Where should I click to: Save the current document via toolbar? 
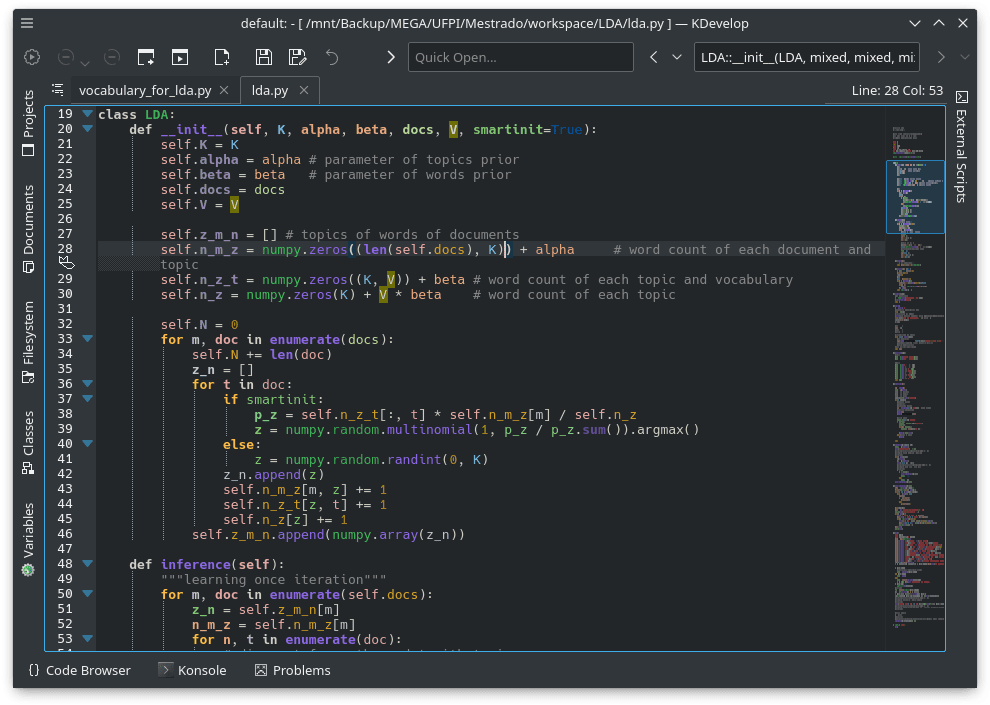point(264,57)
